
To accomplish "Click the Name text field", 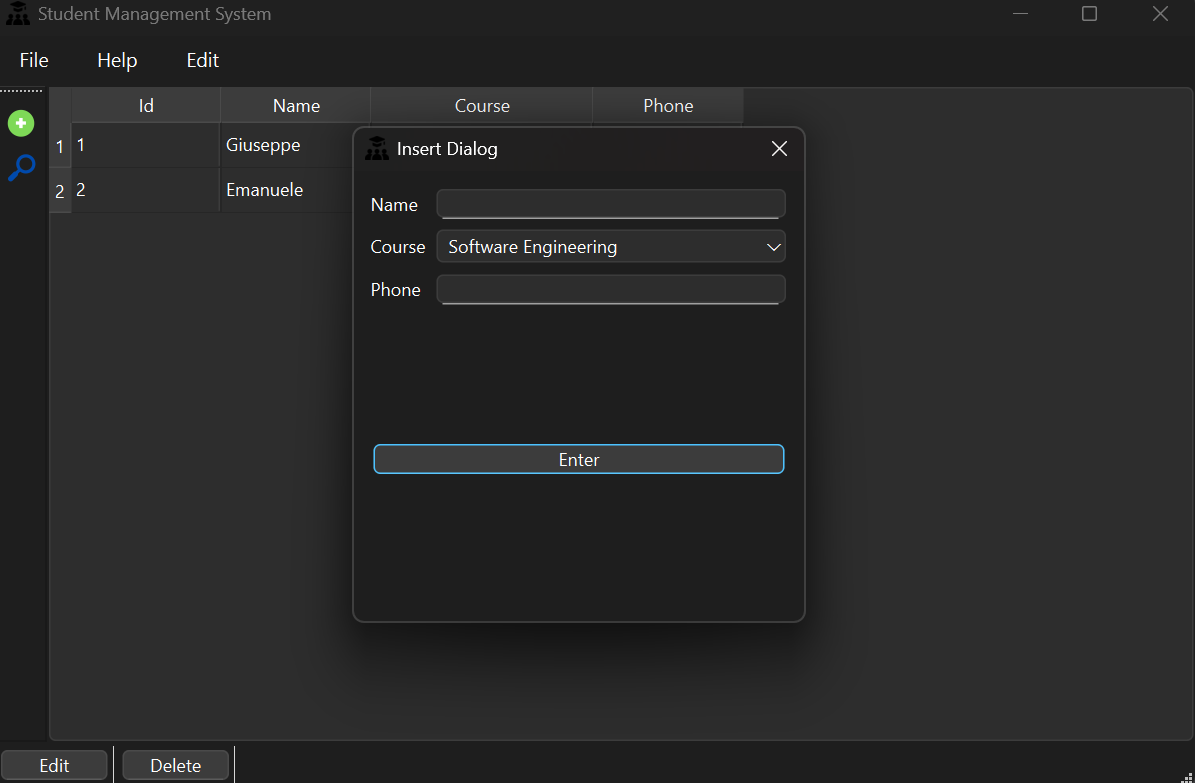I will coord(610,204).
